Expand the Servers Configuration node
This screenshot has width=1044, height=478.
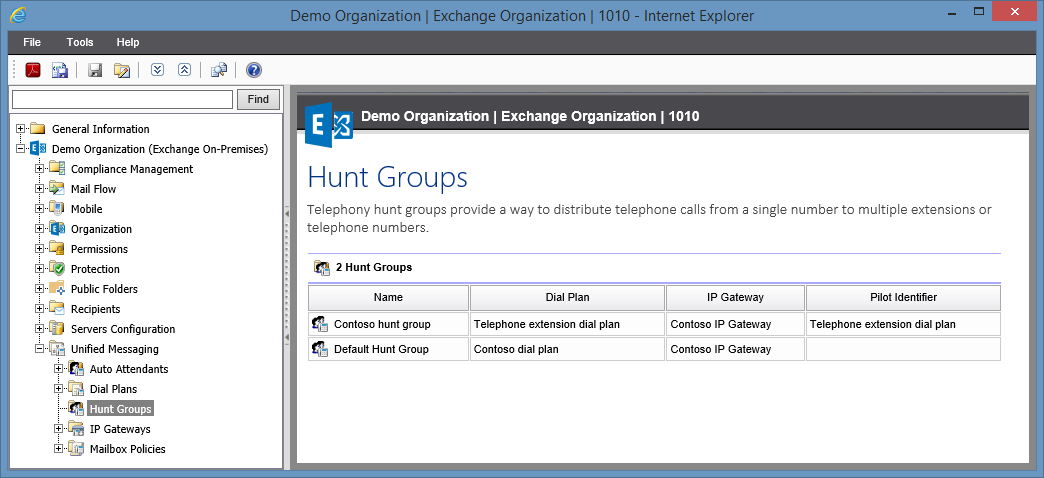tap(40, 328)
